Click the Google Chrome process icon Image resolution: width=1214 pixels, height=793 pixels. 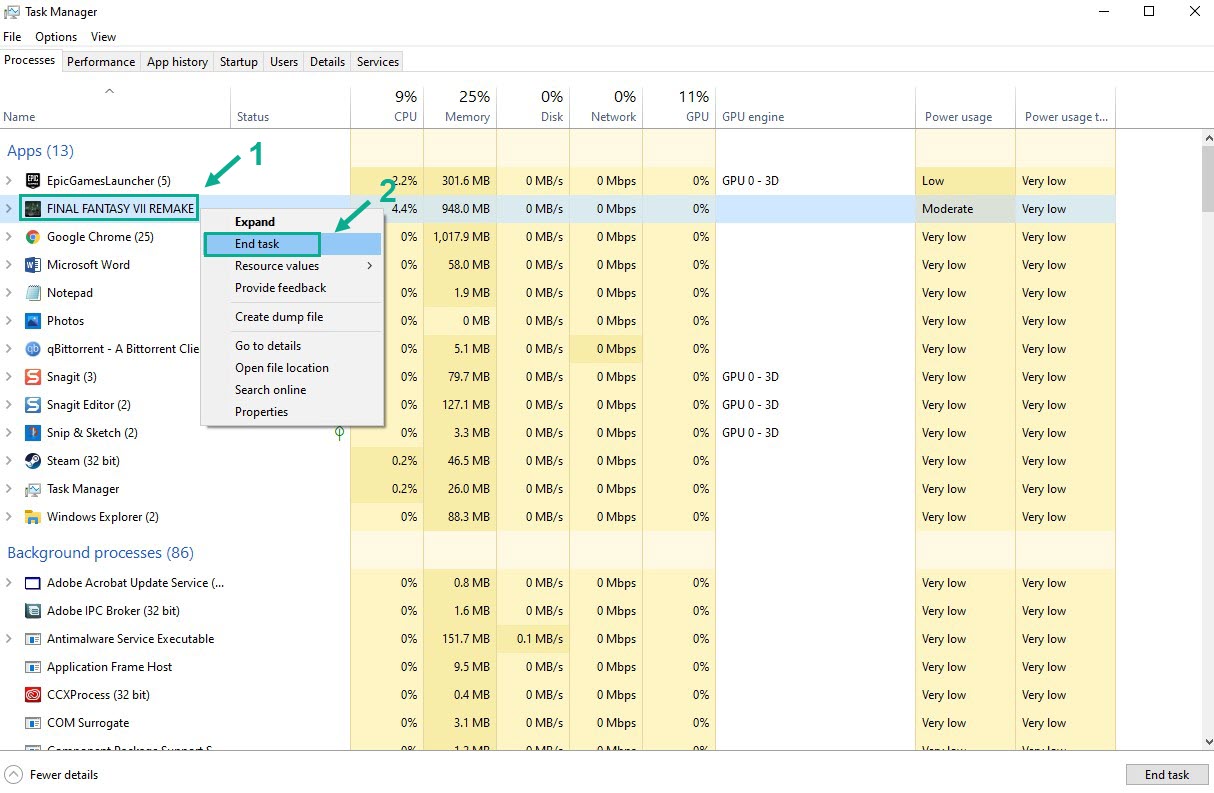pos(32,237)
